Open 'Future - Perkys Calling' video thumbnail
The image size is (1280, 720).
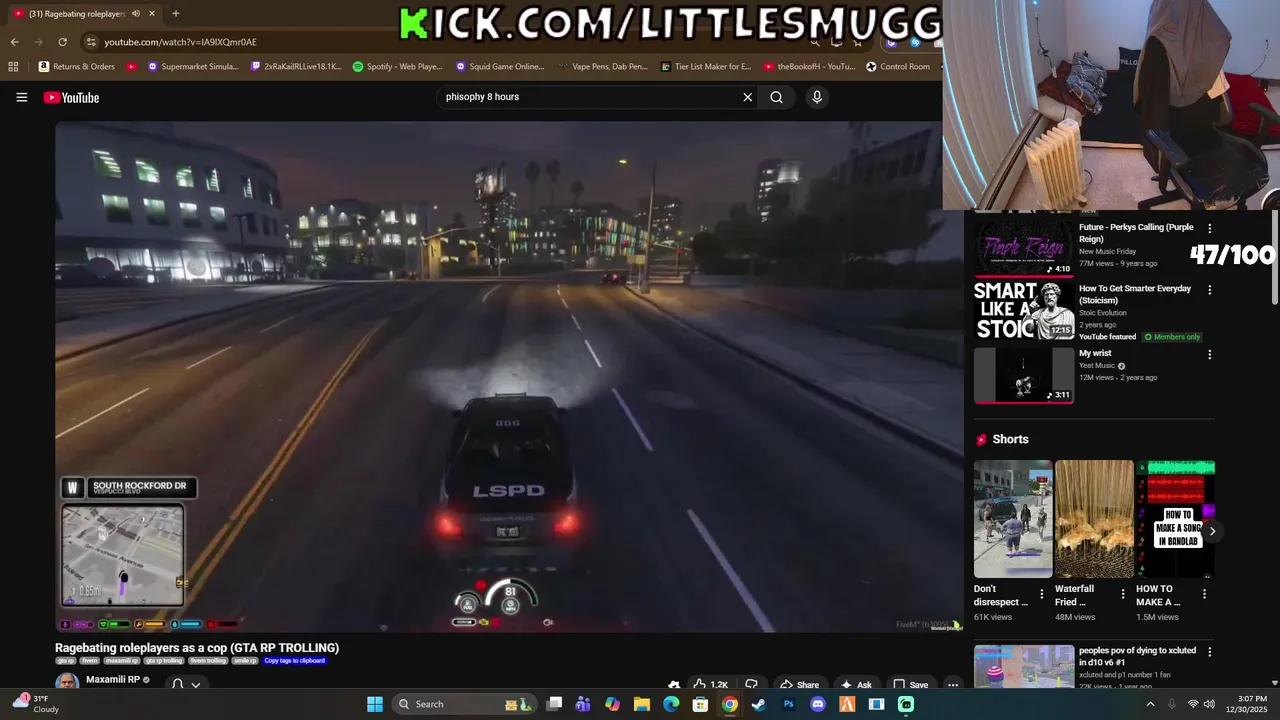1024,248
